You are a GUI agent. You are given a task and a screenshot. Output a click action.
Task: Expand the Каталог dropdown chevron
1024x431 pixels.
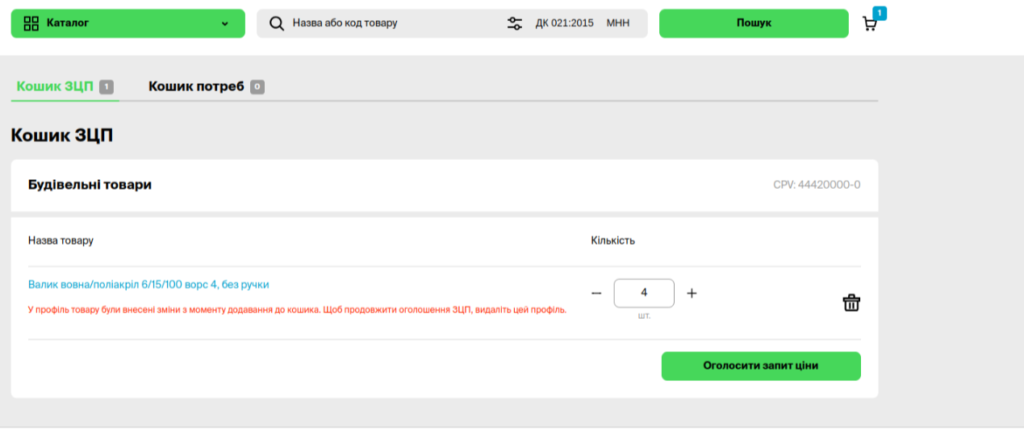[x=225, y=24]
